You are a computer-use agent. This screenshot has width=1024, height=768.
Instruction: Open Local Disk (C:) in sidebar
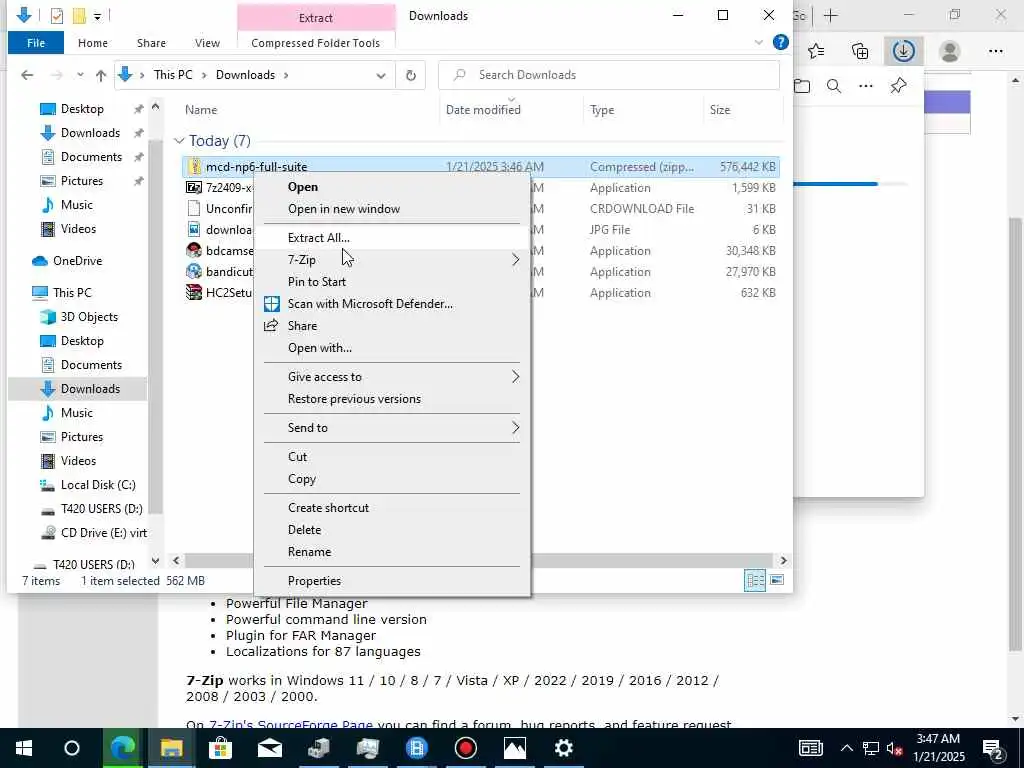click(98, 485)
